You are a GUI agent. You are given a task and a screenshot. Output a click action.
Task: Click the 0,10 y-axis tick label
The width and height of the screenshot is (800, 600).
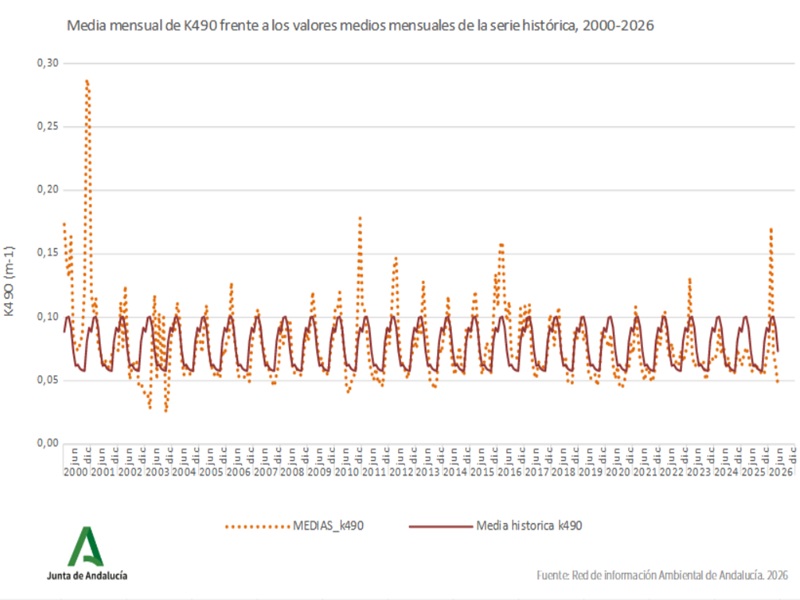(47, 317)
